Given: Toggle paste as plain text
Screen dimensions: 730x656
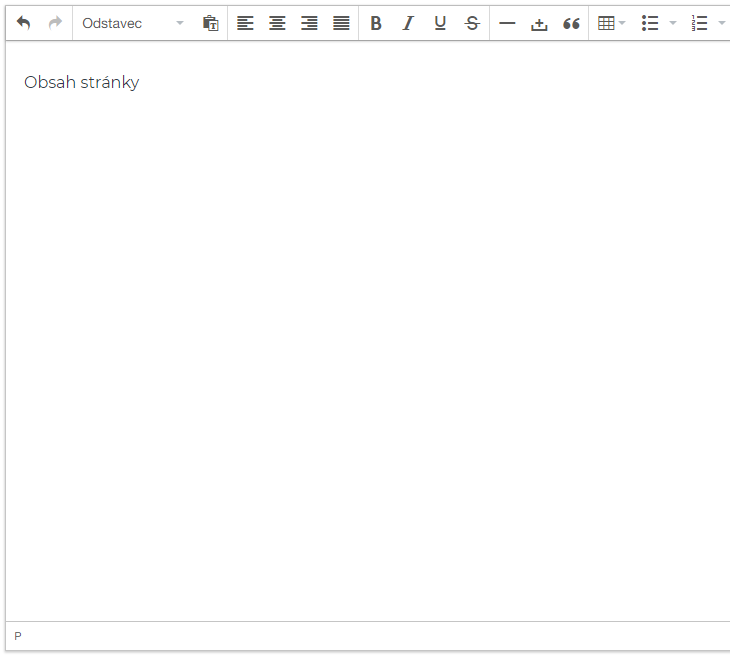Looking at the screenshot, I should 210,23.
